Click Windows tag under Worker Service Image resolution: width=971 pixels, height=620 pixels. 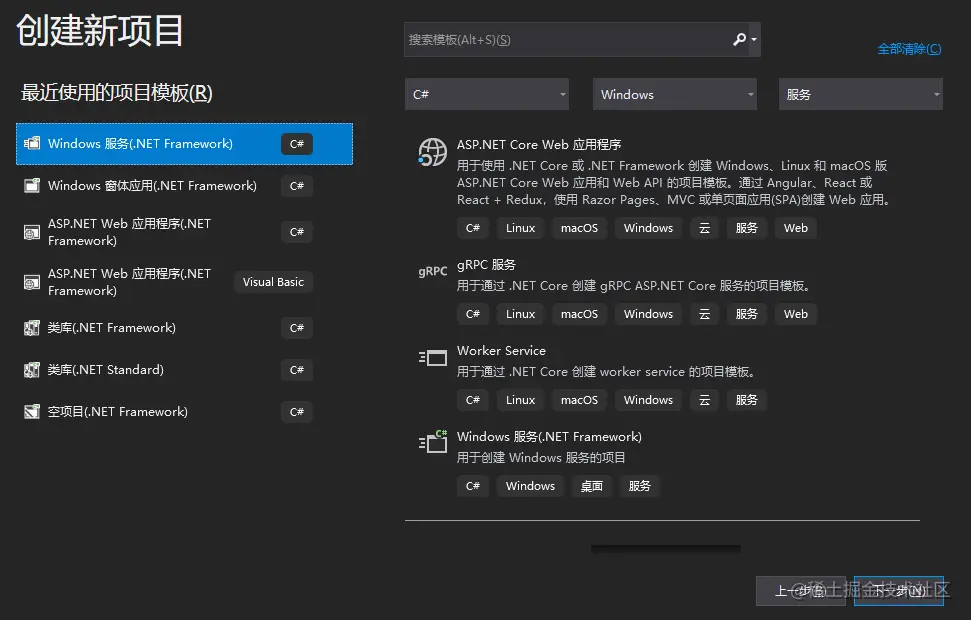coord(648,400)
